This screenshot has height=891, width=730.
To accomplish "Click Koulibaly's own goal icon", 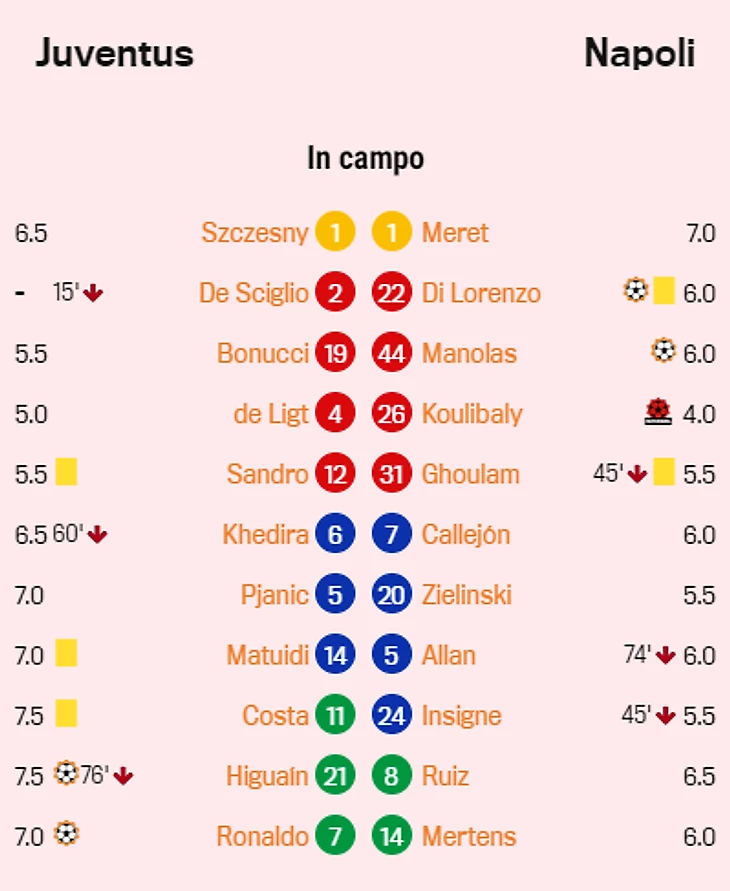I will click(657, 412).
